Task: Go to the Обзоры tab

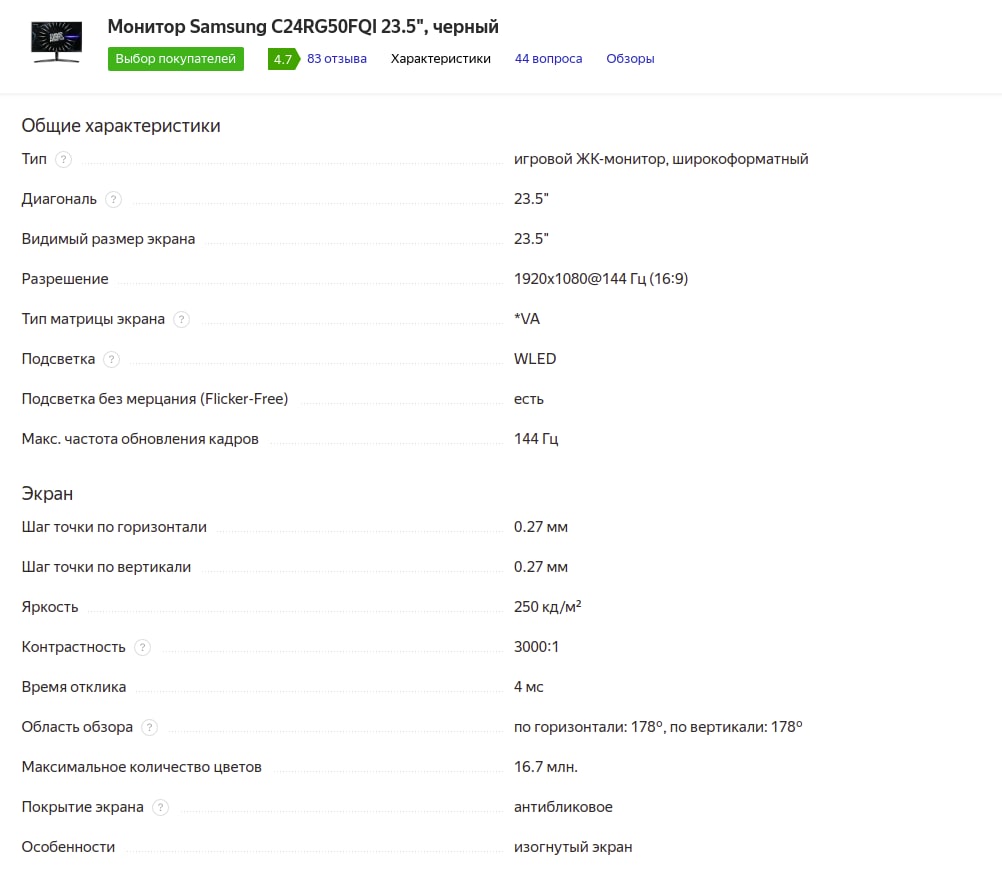Action: tap(630, 59)
